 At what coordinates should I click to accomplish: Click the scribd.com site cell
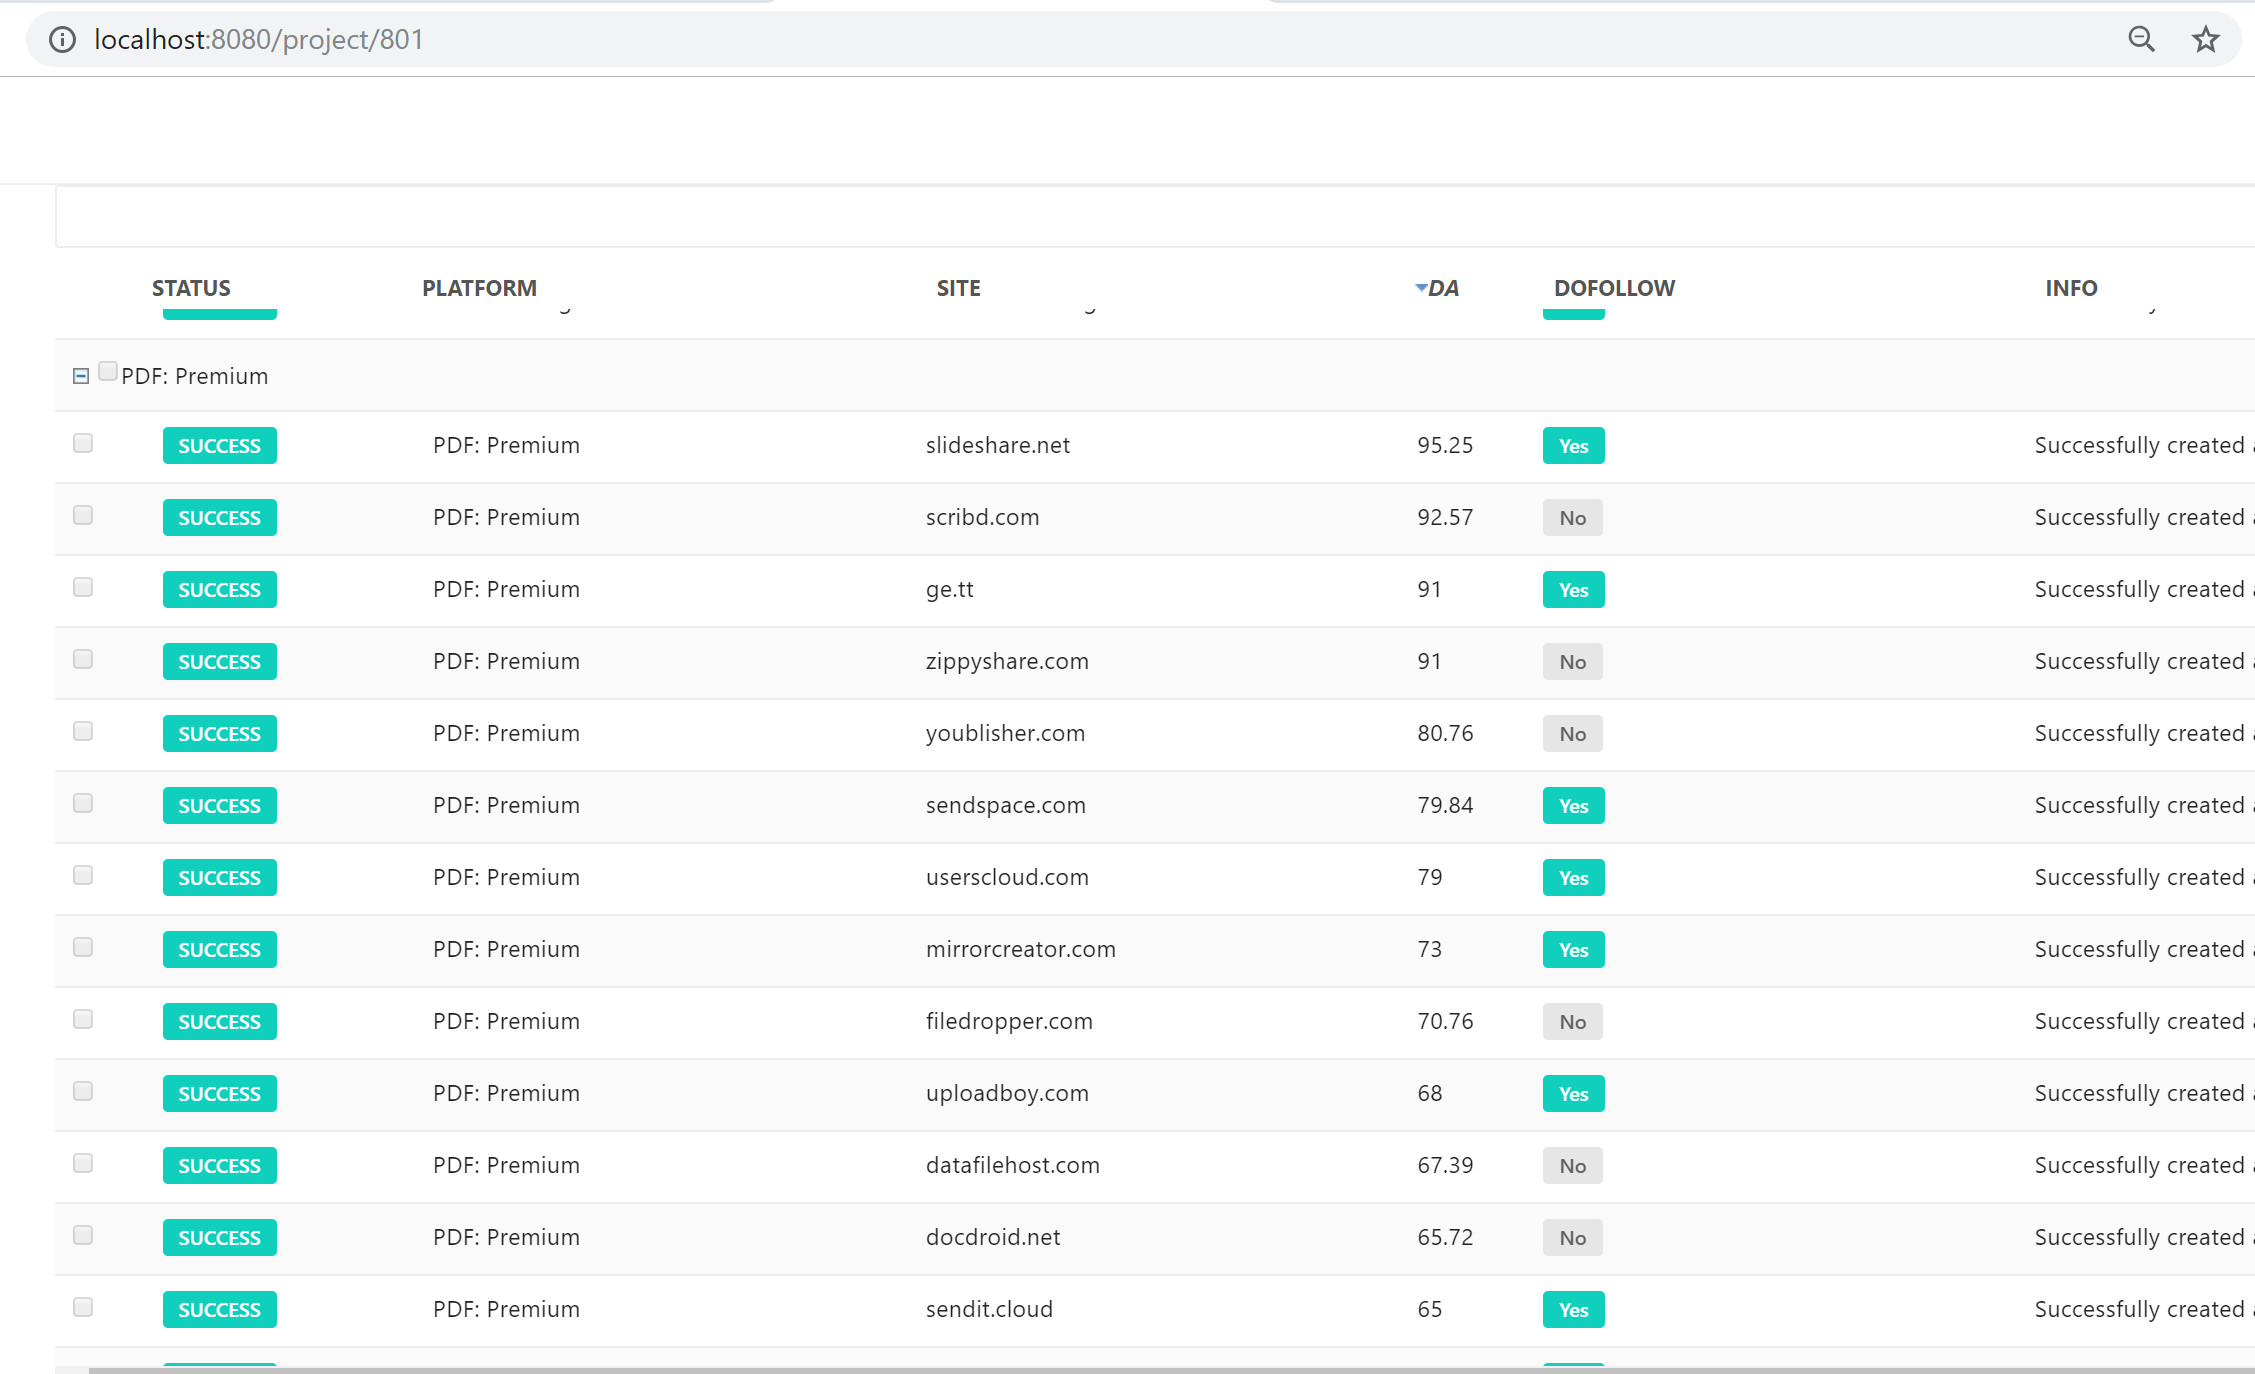pyautogui.click(x=983, y=517)
